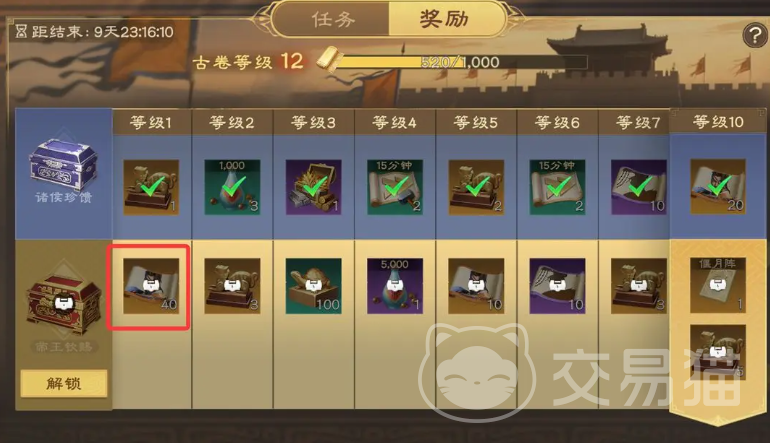This screenshot has height=443, width=770.
Task: Select the locked 5,000 vase reward
Action: 394,286
